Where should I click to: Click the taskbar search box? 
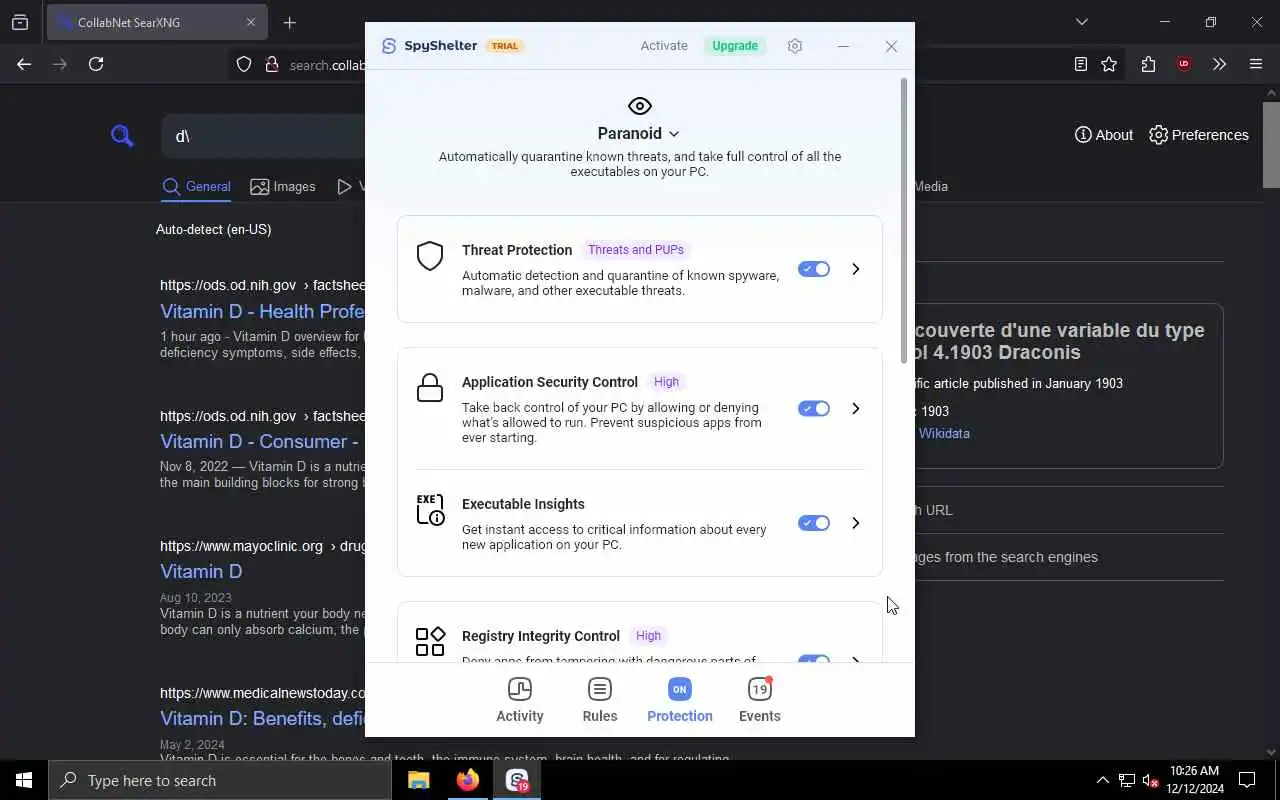[220, 780]
